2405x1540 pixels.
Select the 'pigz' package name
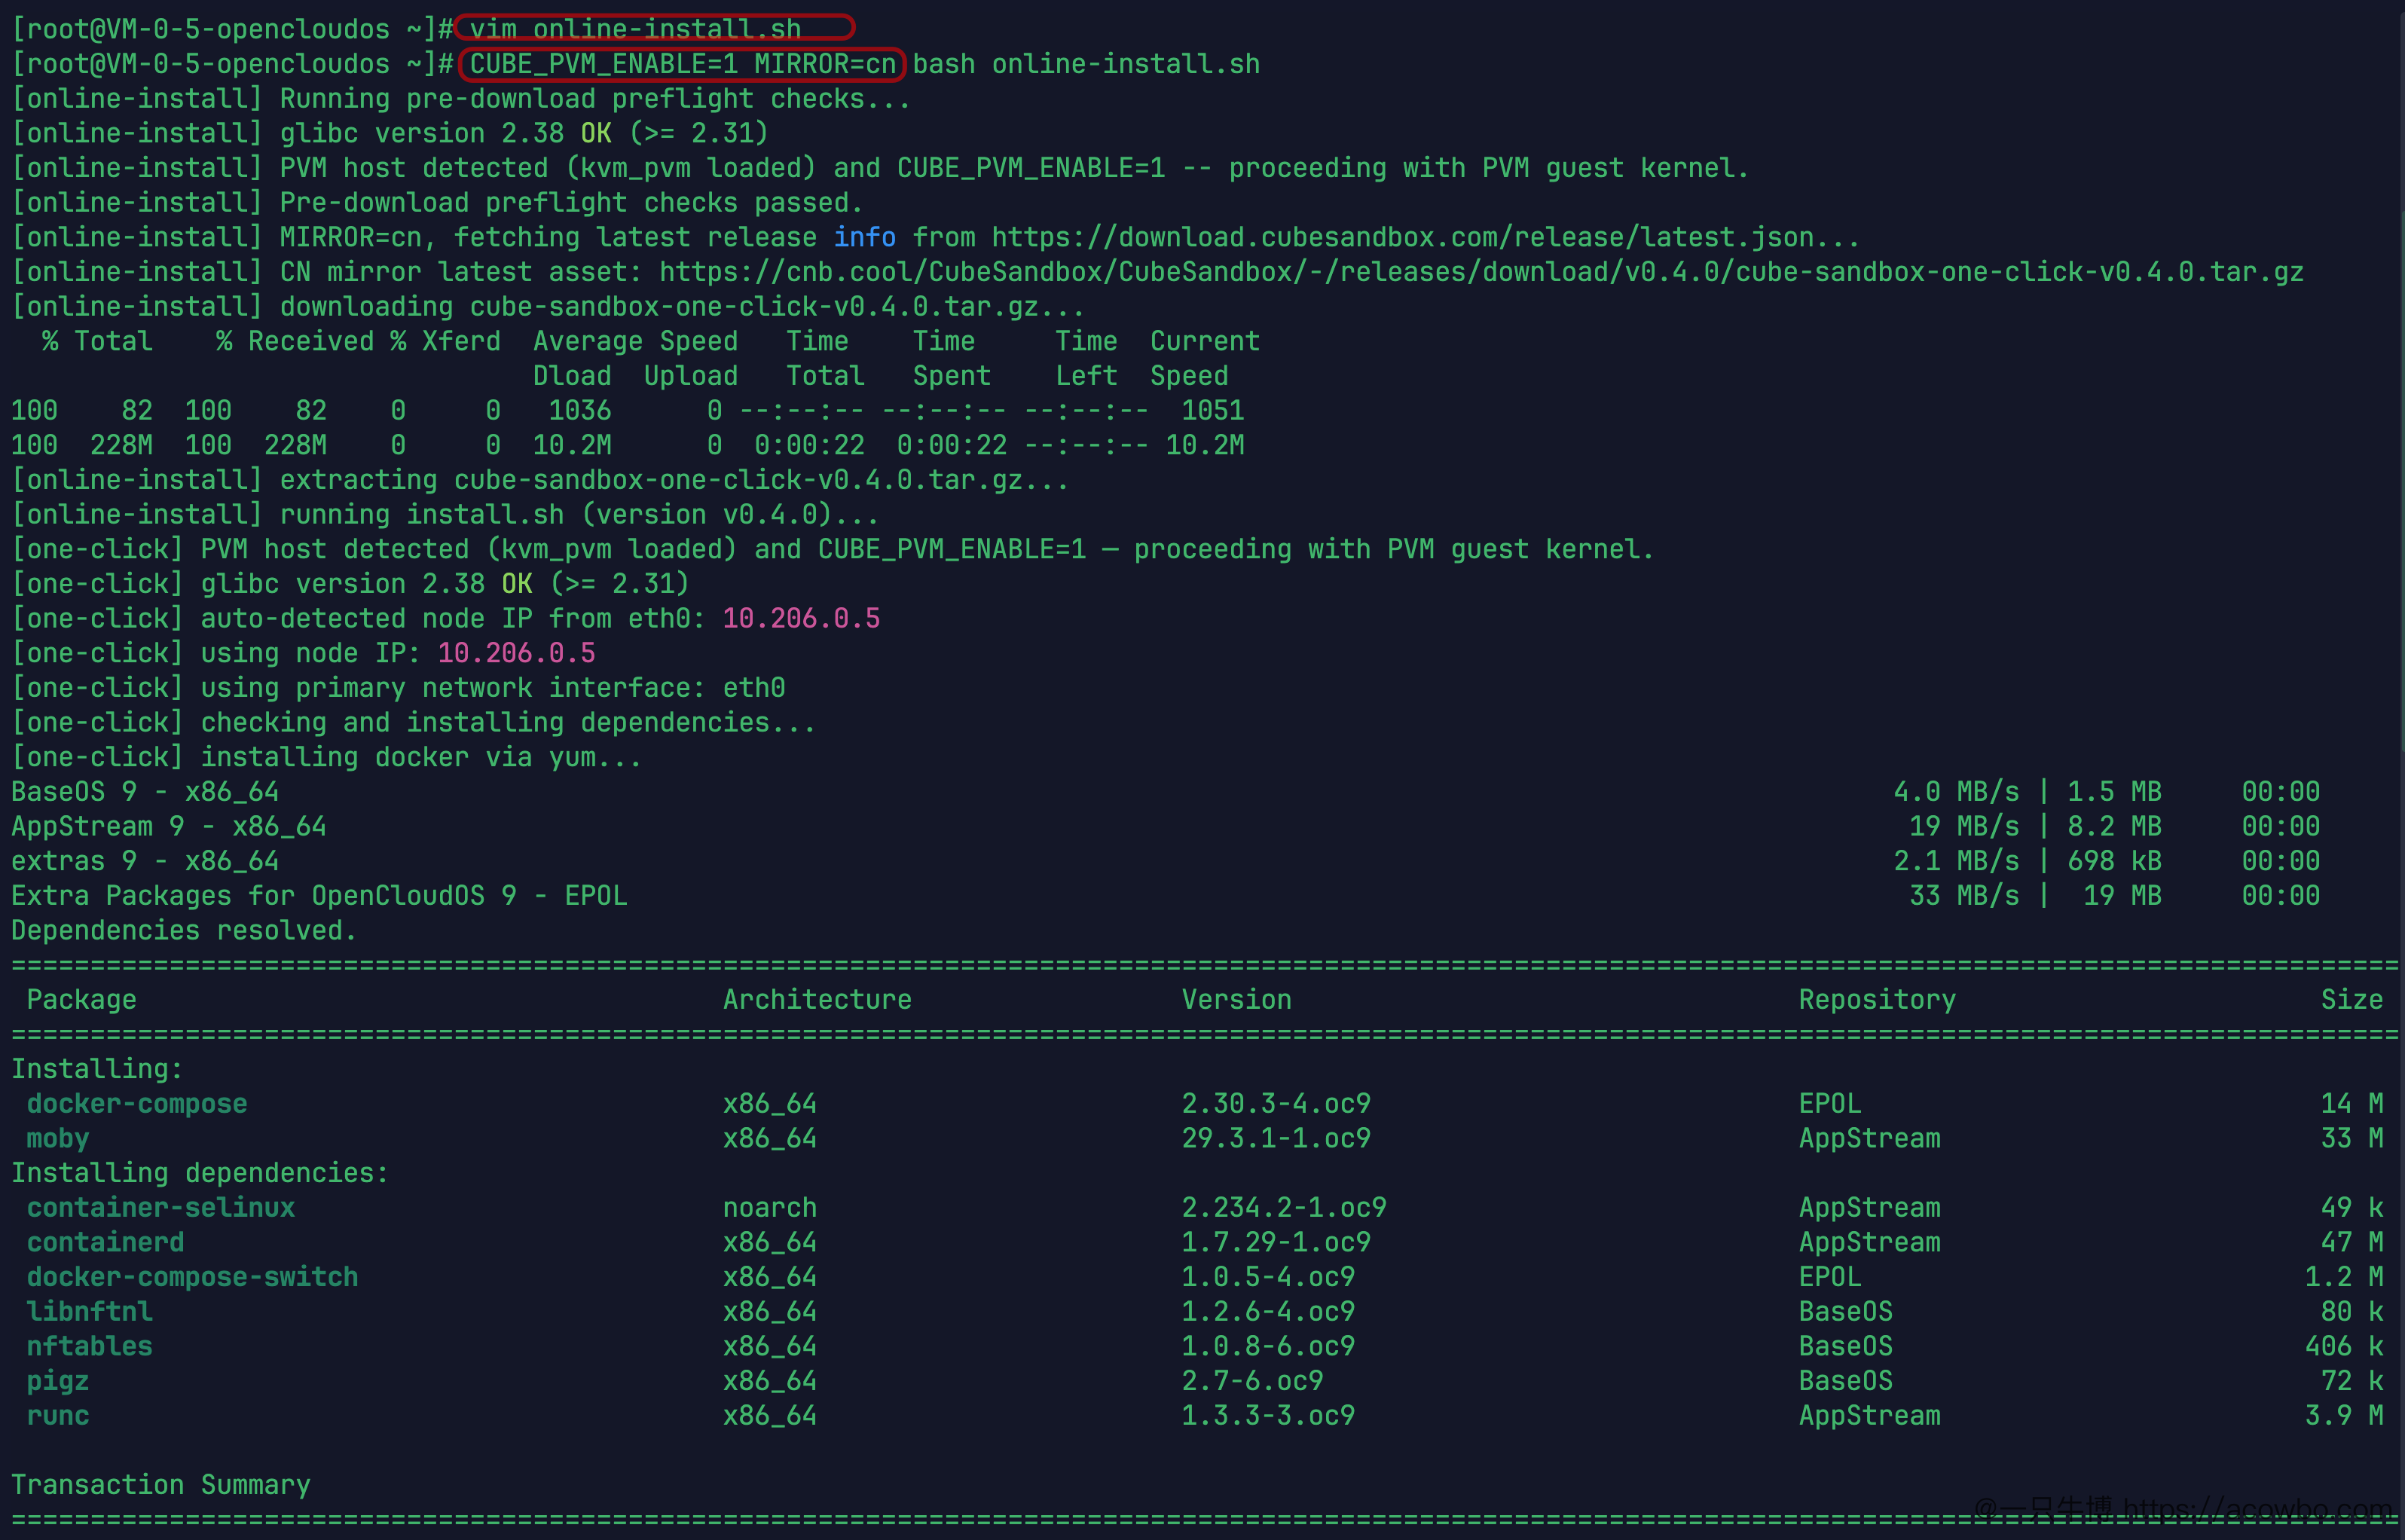point(58,1381)
